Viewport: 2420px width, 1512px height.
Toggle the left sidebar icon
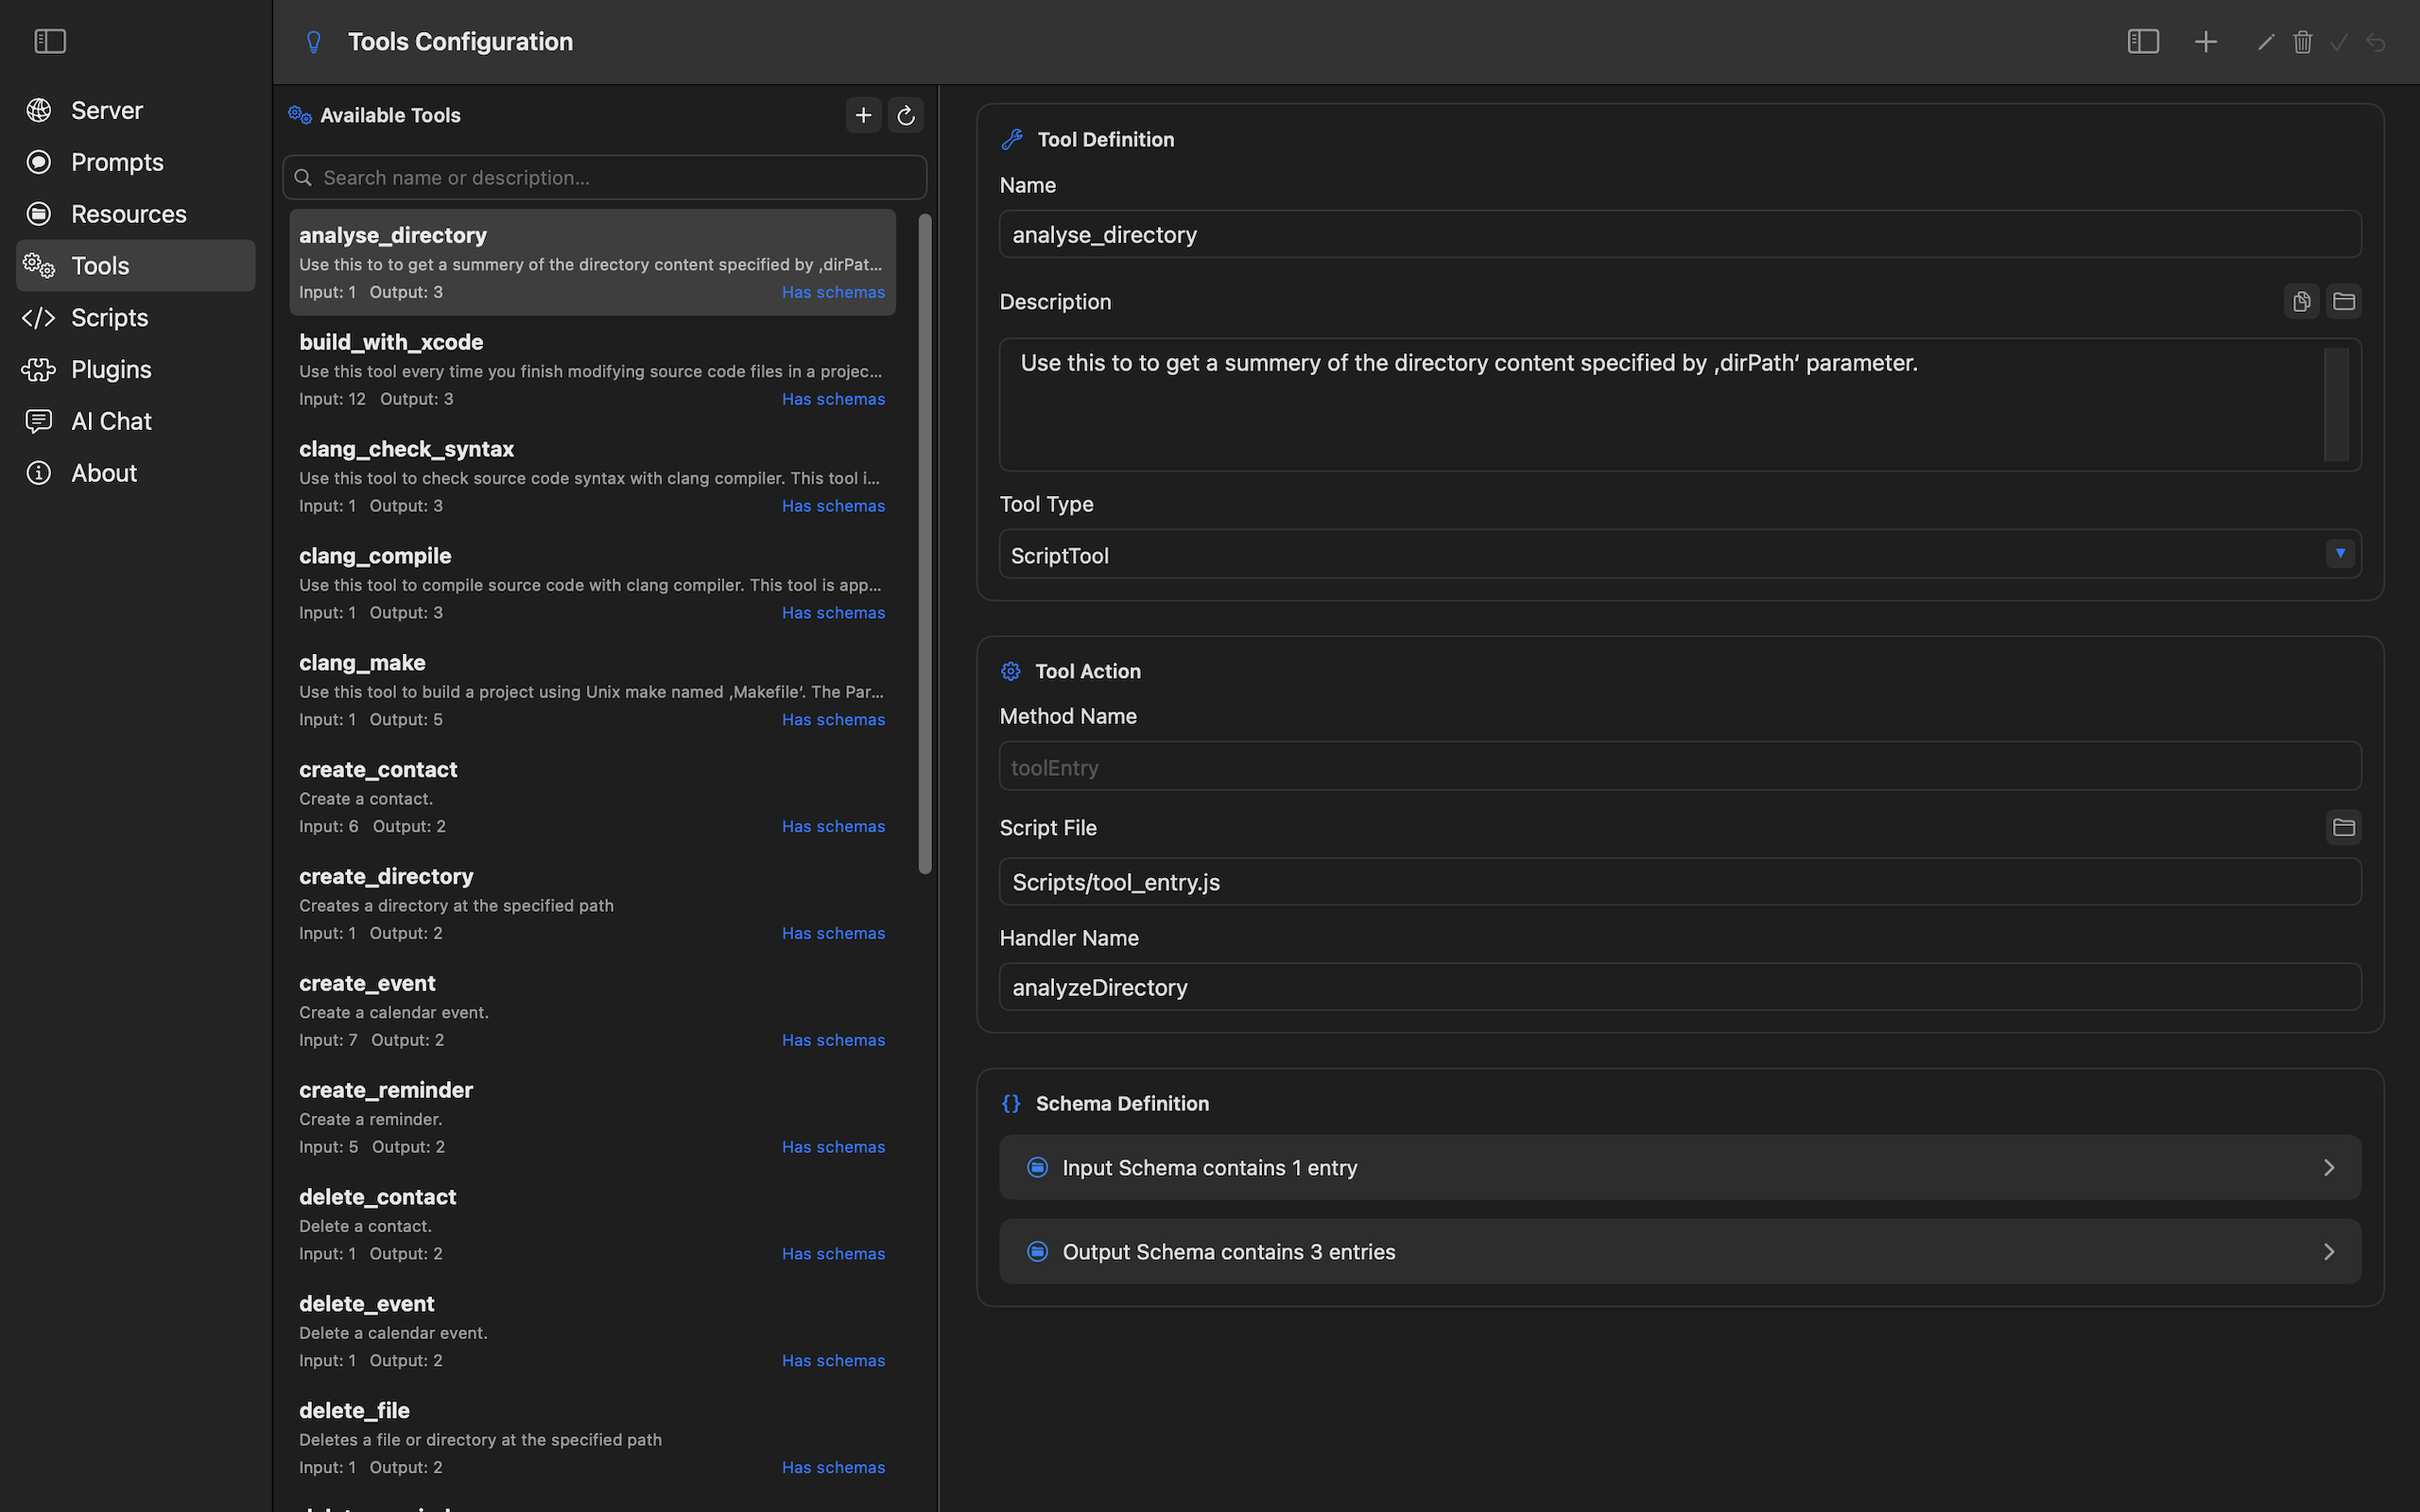[50, 41]
